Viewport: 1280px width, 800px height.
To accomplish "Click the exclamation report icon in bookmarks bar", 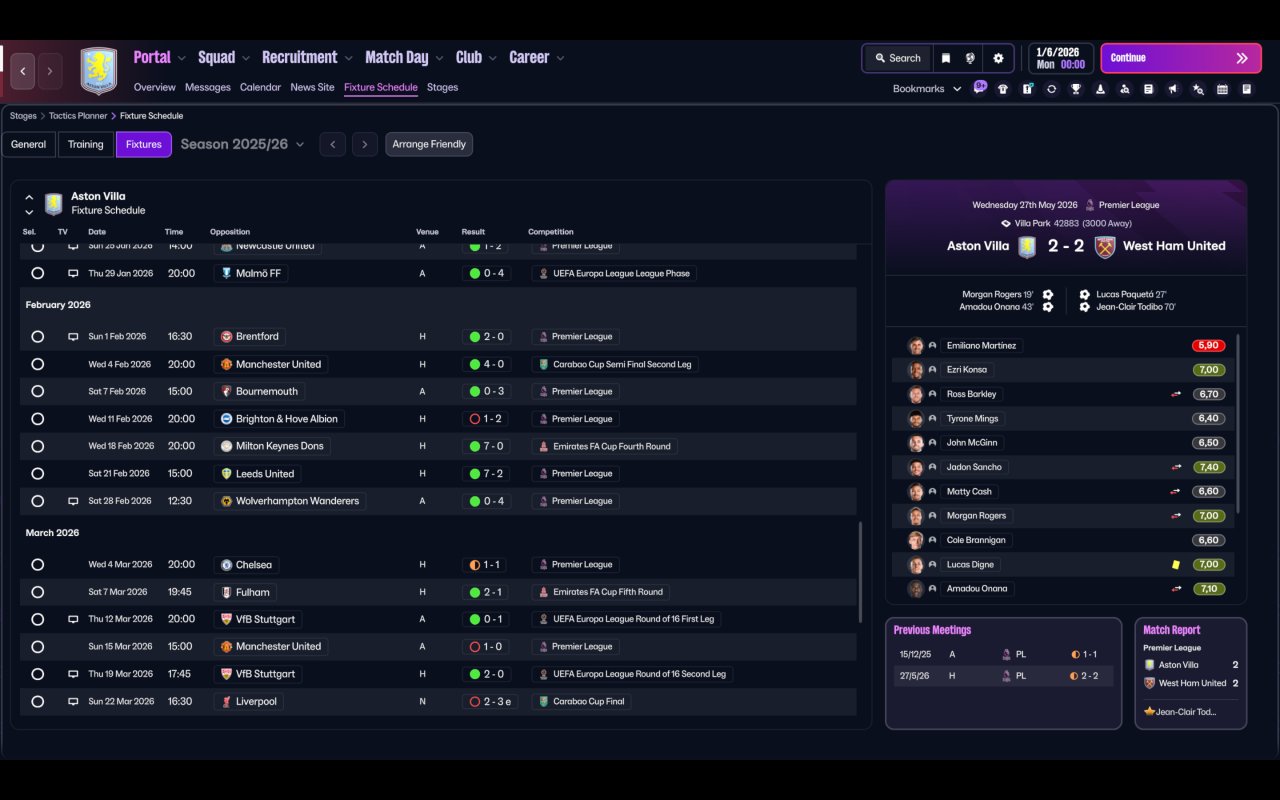I will pos(1027,89).
